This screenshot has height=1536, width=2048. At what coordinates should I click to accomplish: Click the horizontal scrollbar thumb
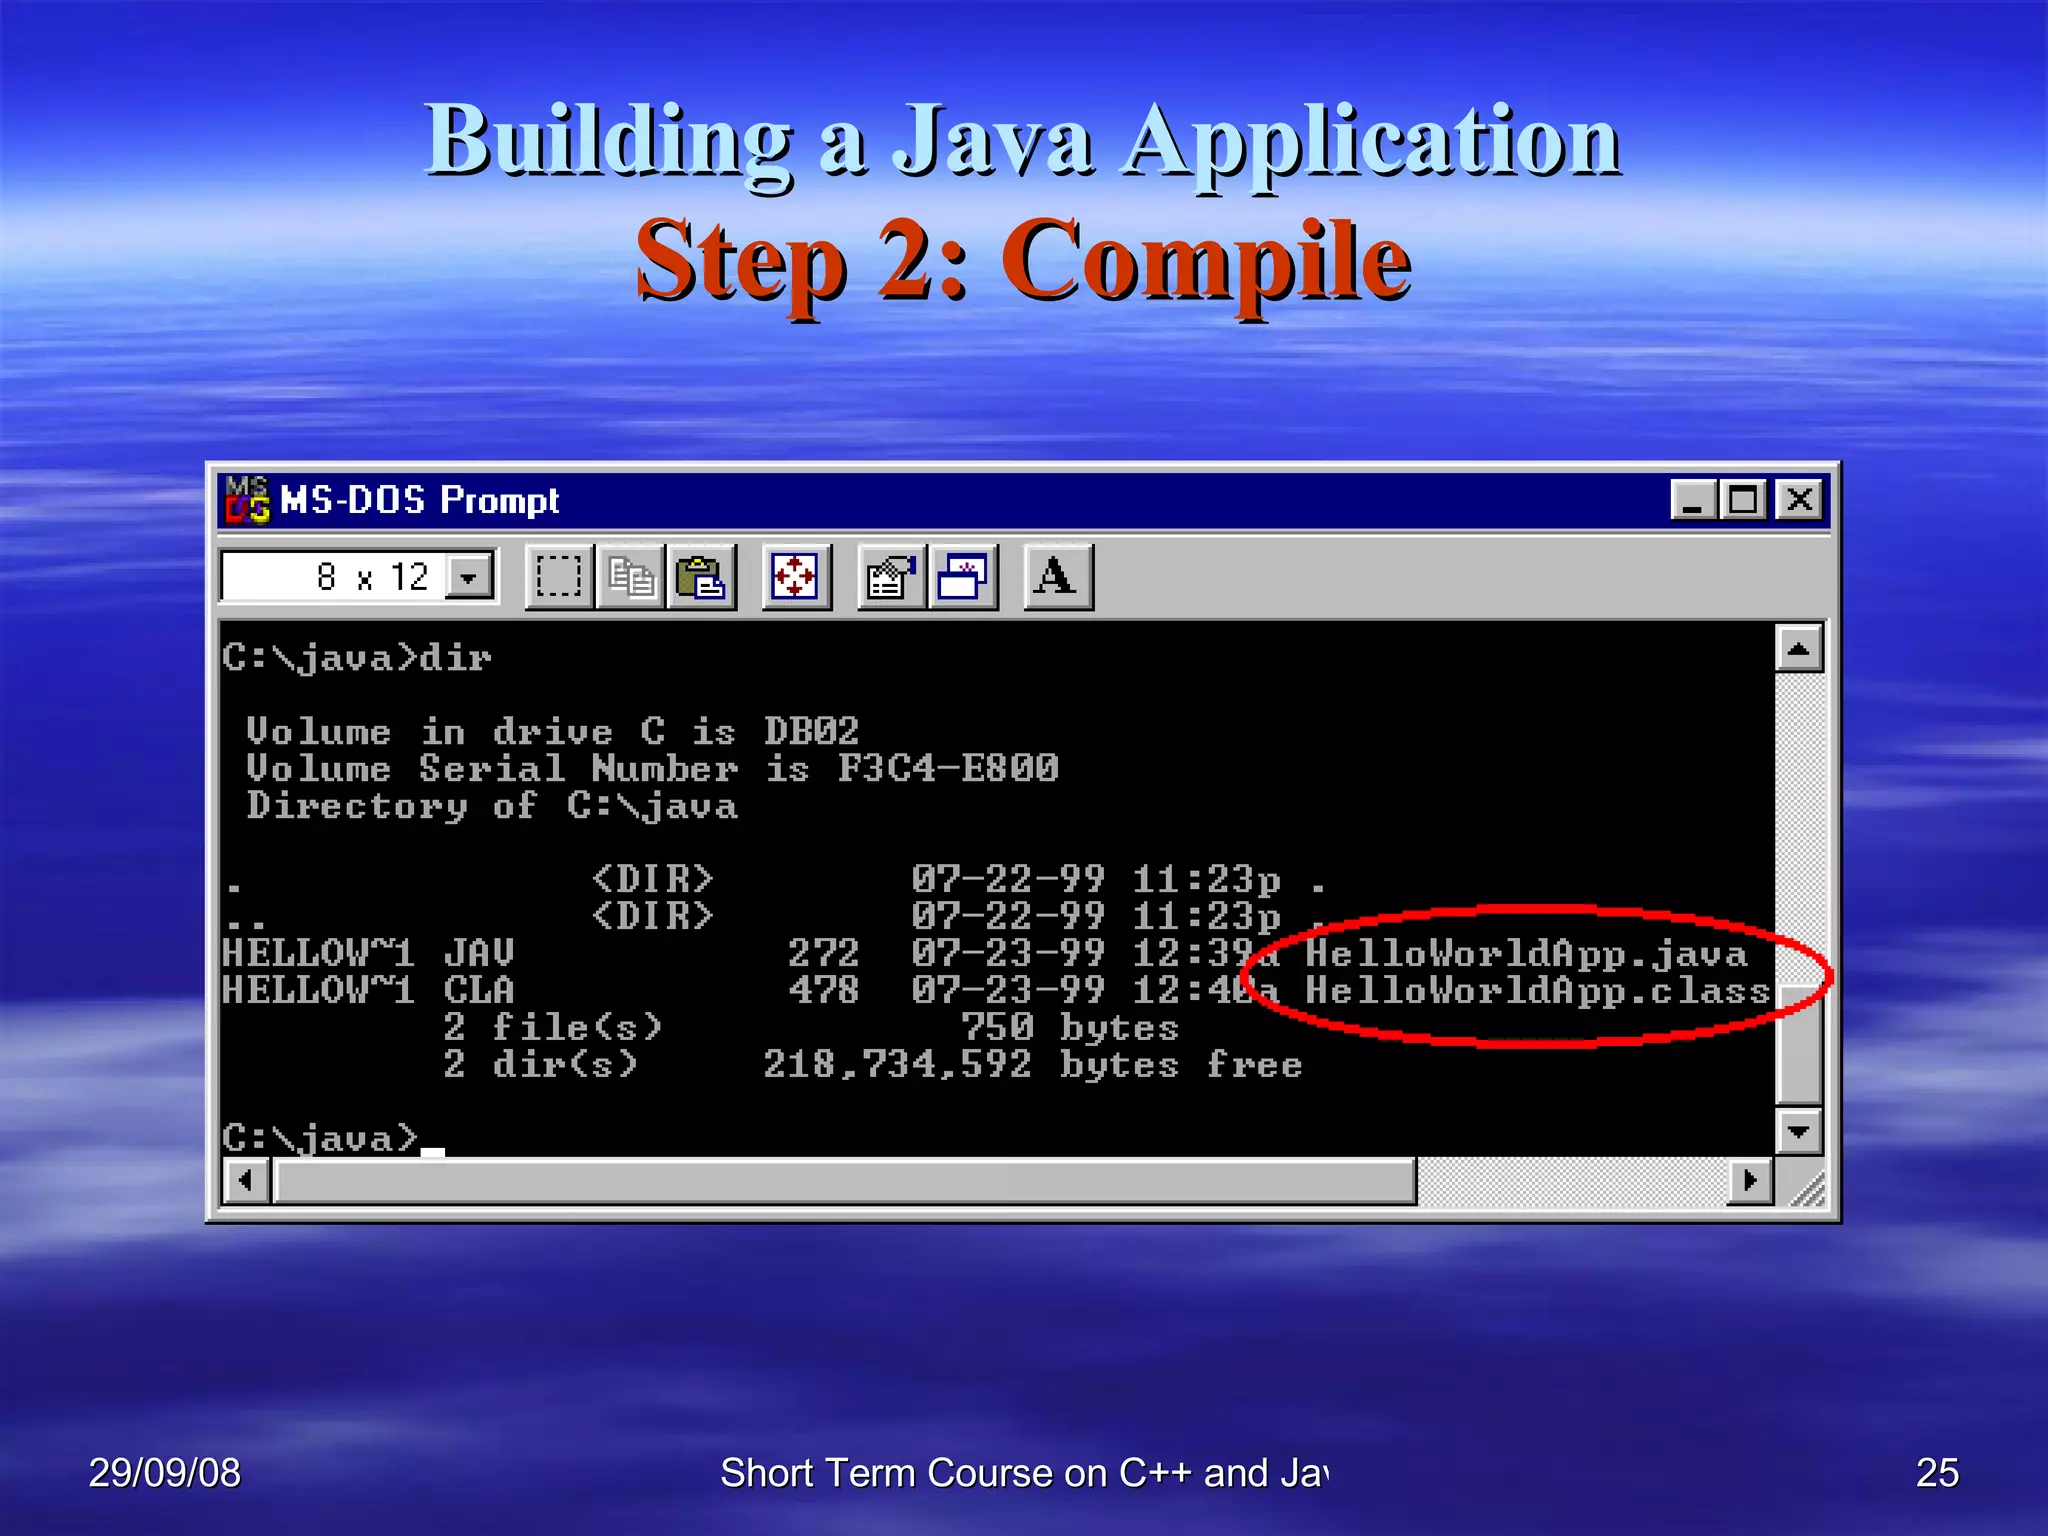tap(845, 1181)
